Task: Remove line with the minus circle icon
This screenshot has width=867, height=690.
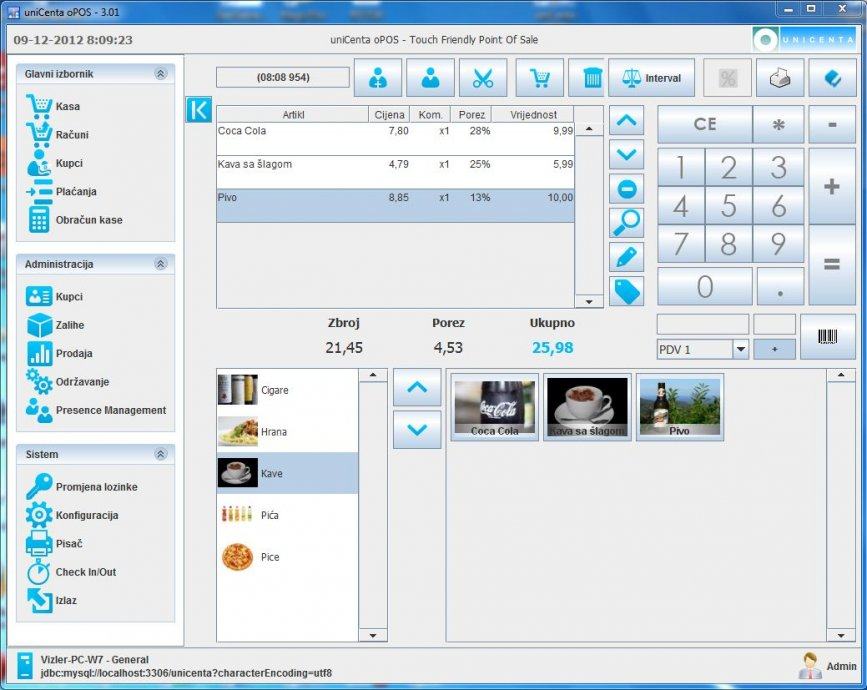Action: [x=626, y=189]
